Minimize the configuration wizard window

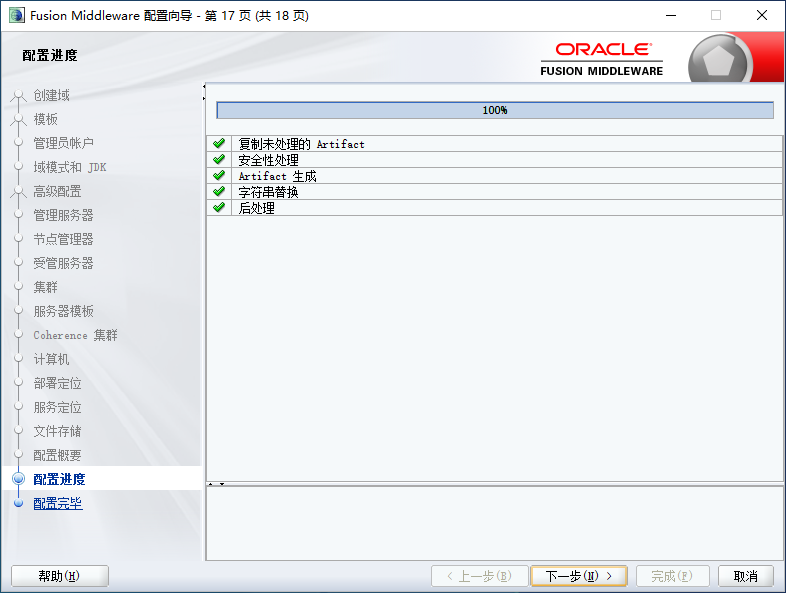[x=671, y=16]
